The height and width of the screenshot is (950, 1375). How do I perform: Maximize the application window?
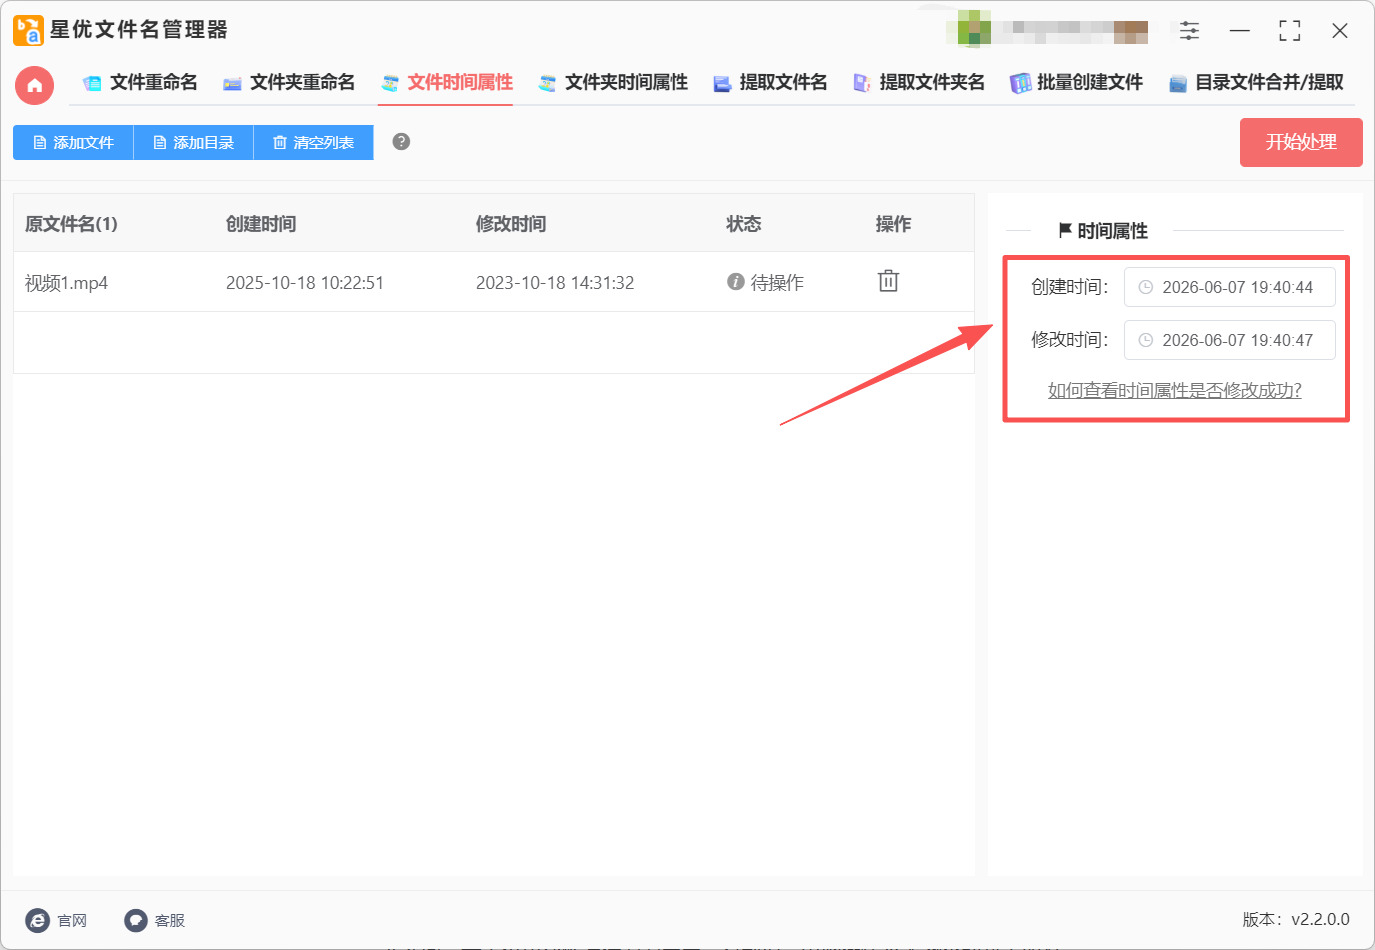1290,31
